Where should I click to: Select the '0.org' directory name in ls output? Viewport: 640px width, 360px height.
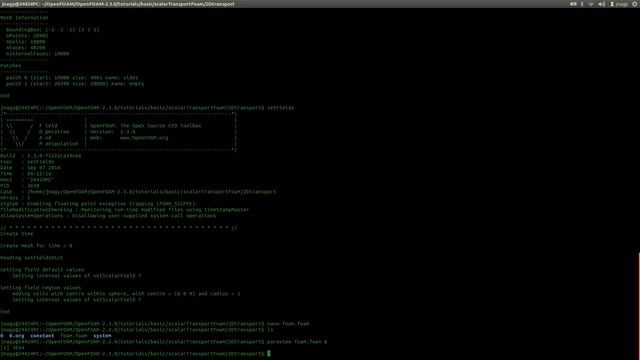[x=16, y=336]
